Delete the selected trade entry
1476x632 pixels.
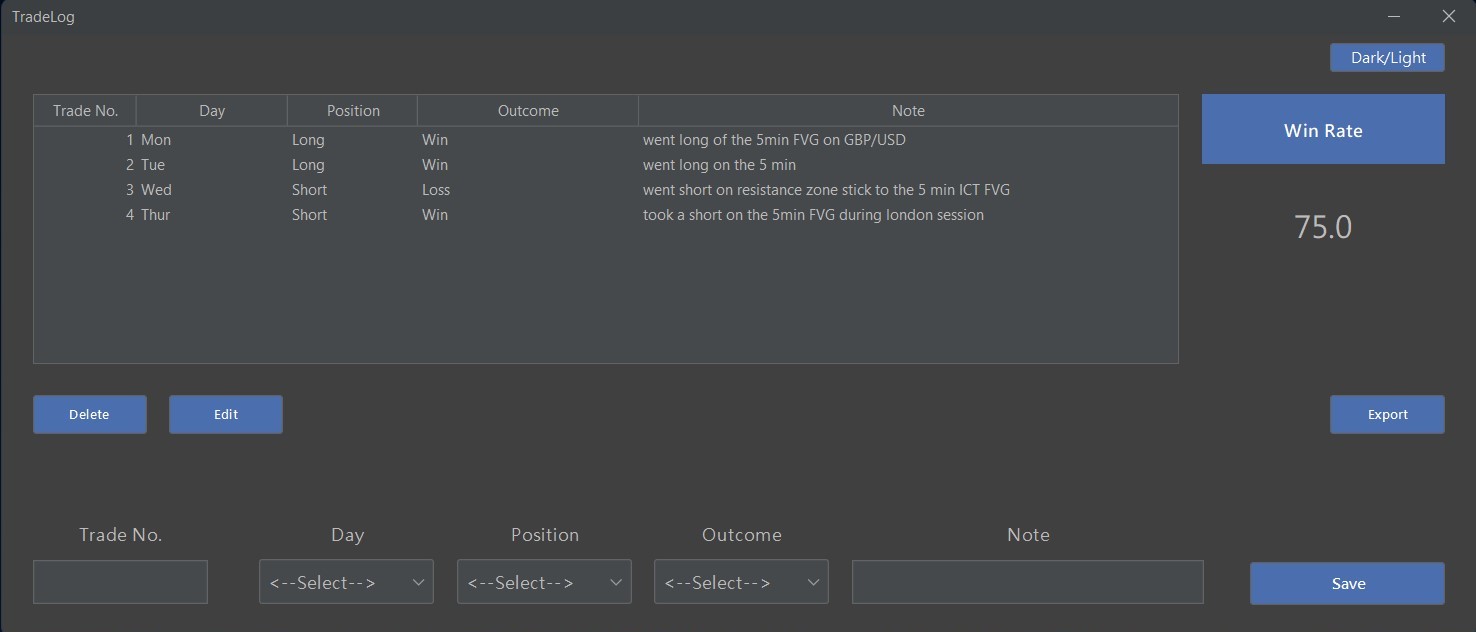90,415
